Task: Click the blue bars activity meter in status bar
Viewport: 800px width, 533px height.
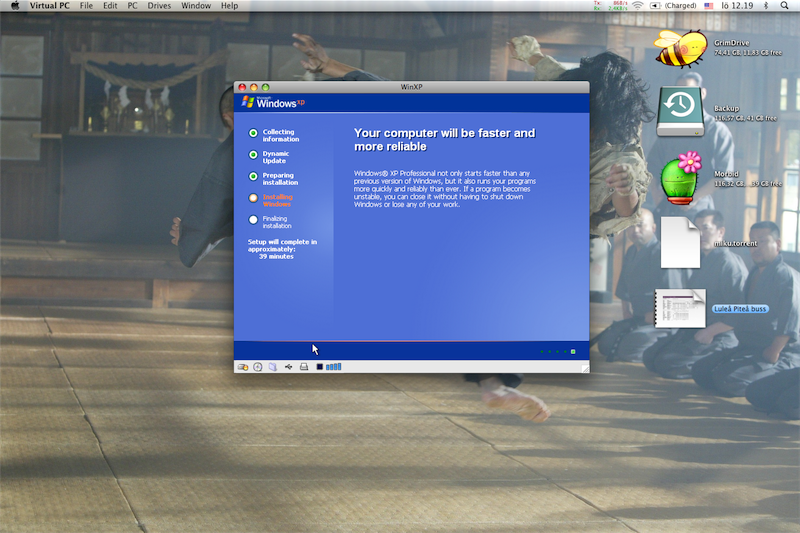Action: tap(334, 367)
